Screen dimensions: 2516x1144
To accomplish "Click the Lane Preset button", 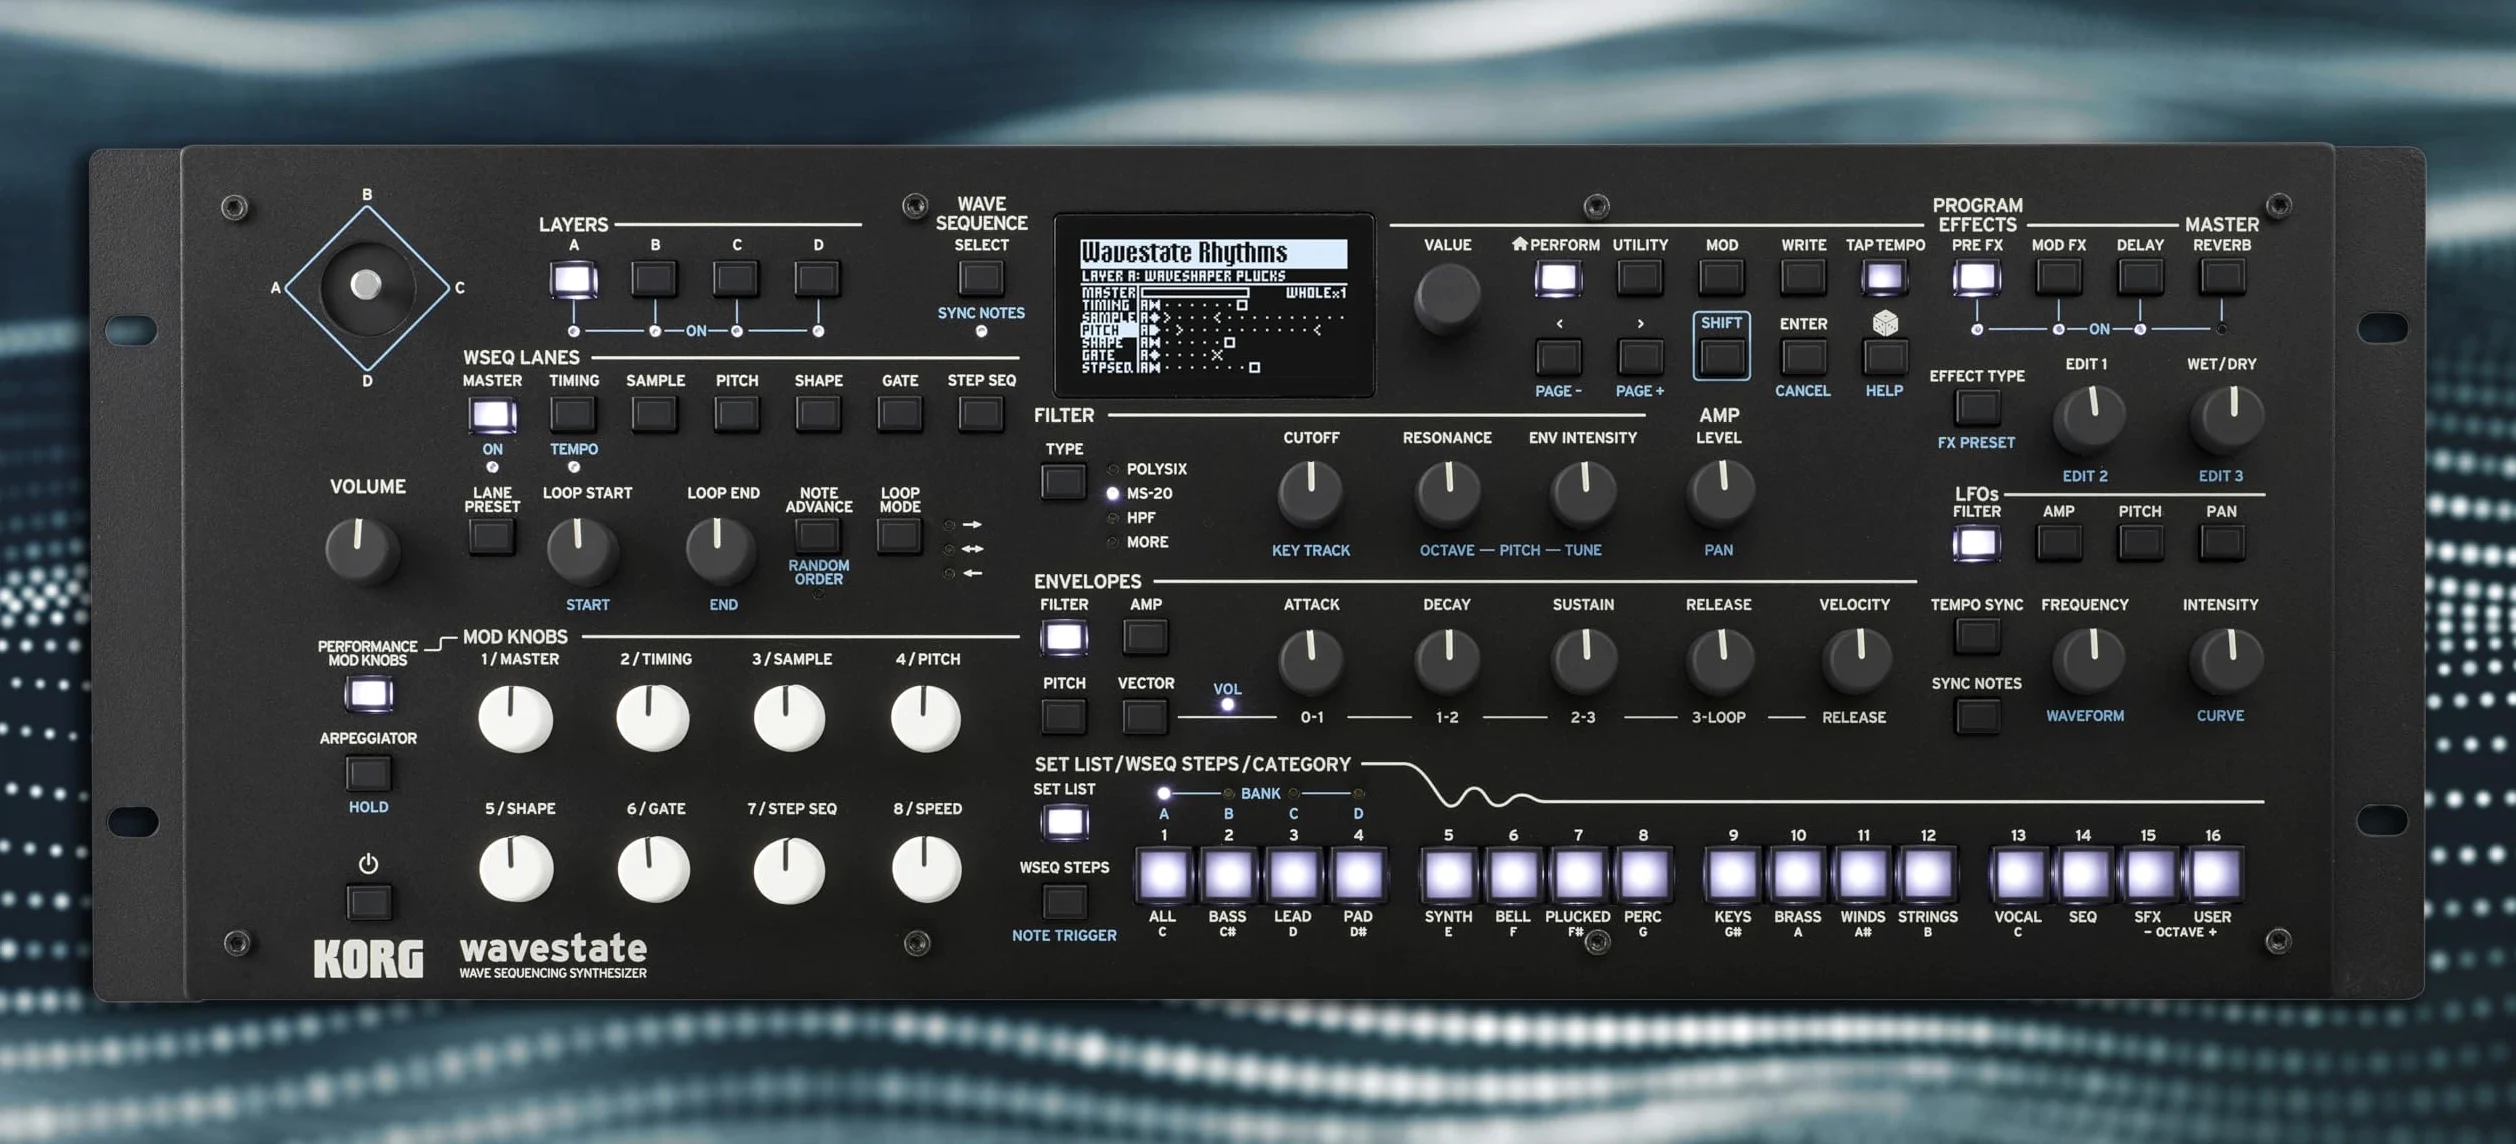I will [491, 536].
